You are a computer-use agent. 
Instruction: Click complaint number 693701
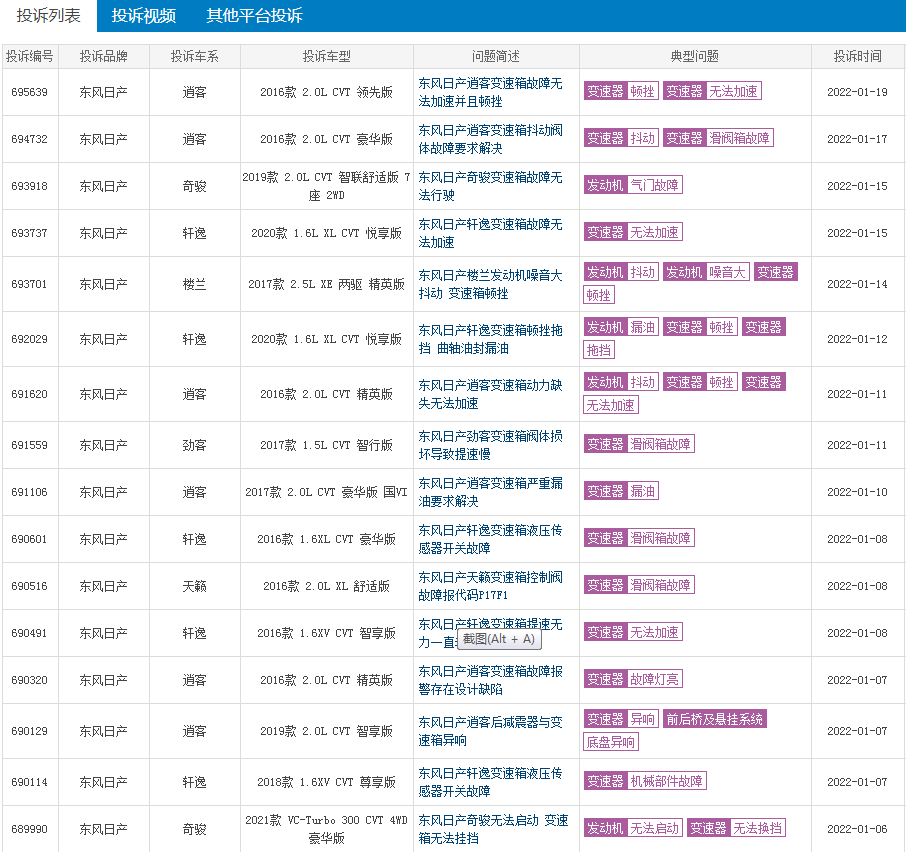click(x=29, y=284)
